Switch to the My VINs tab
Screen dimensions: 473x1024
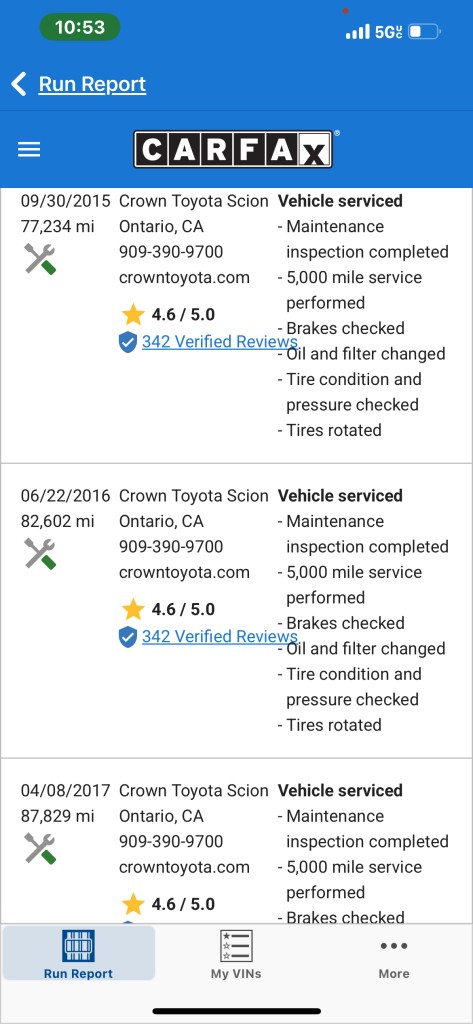236,955
